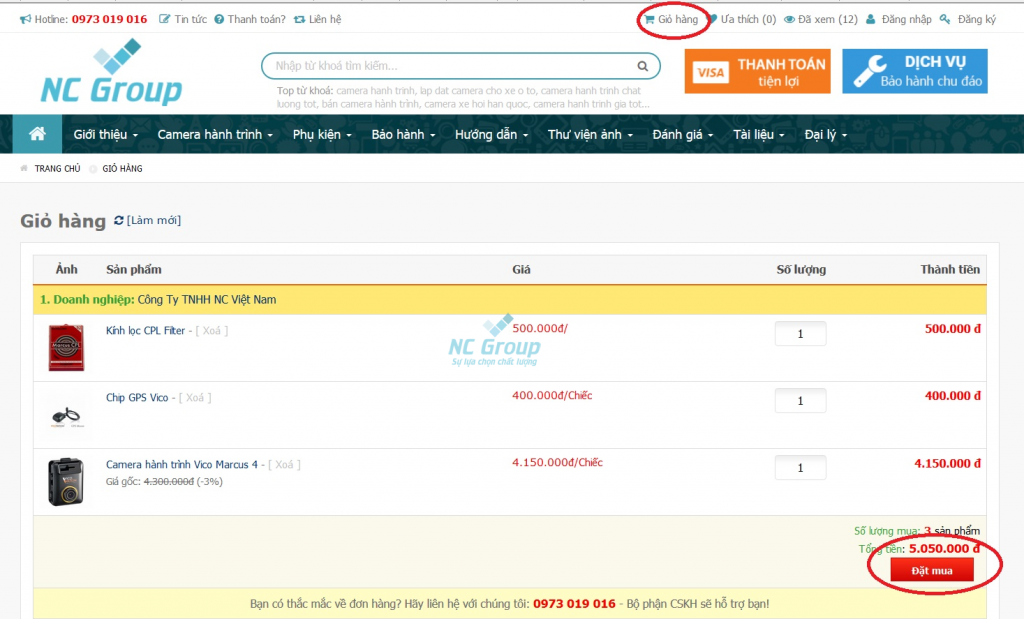The image size is (1024, 619).
Task: Select the Tin tức menu item
Action: pyautogui.click(x=191, y=18)
